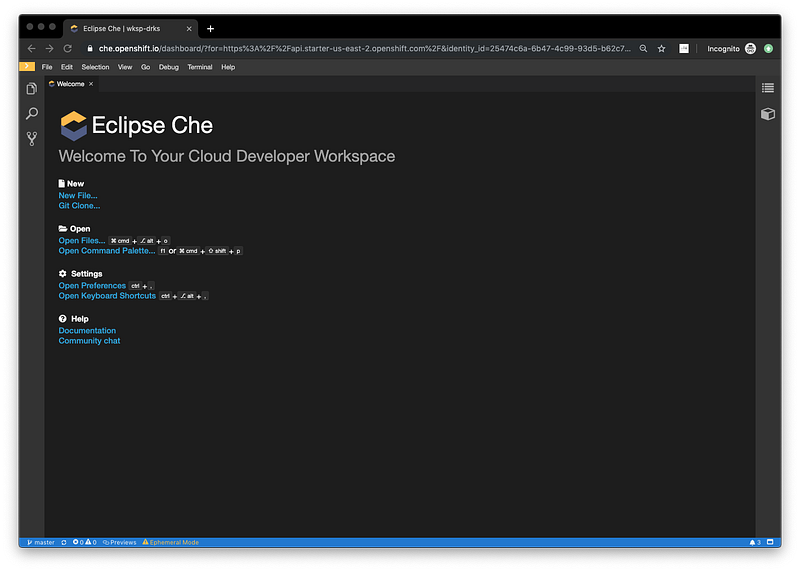This screenshot has height=571, width=800.
Task: Click the Git Clone... link
Action: click(x=79, y=206)
